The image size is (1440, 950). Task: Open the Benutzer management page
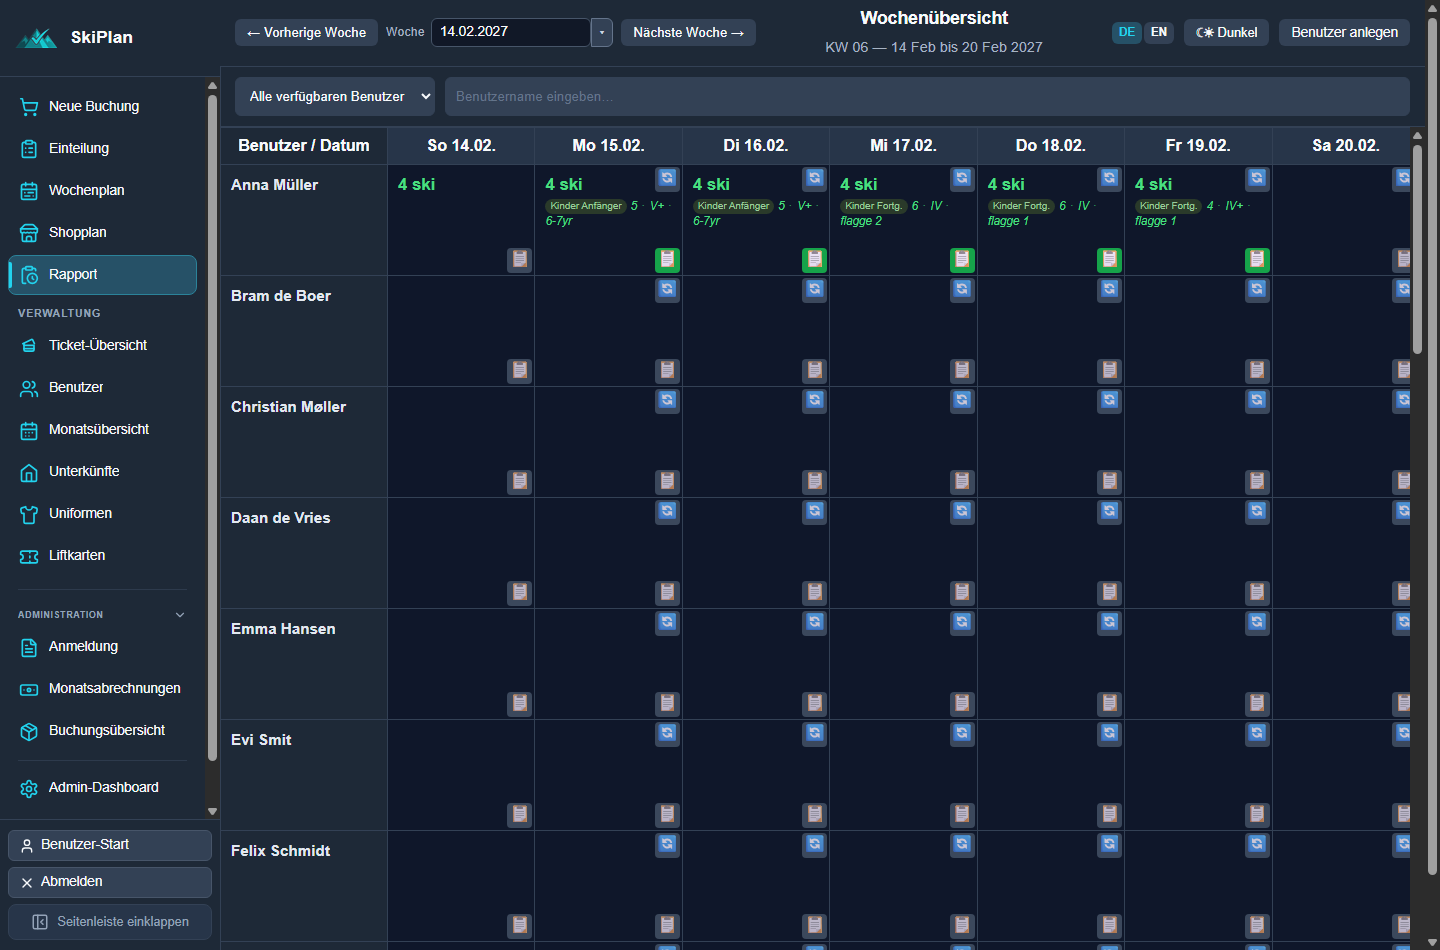click(x=102, y=388)
